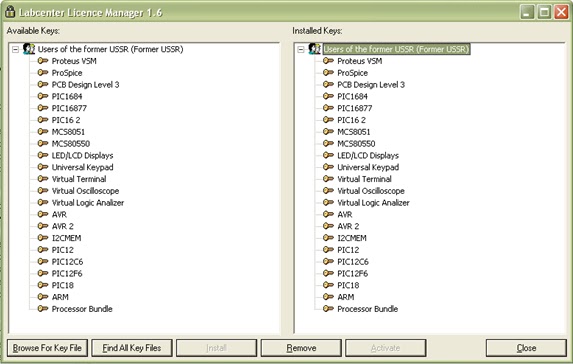
Task: Click key icon beside Universal Keypad in Available Keys
Action: (43, 167)
